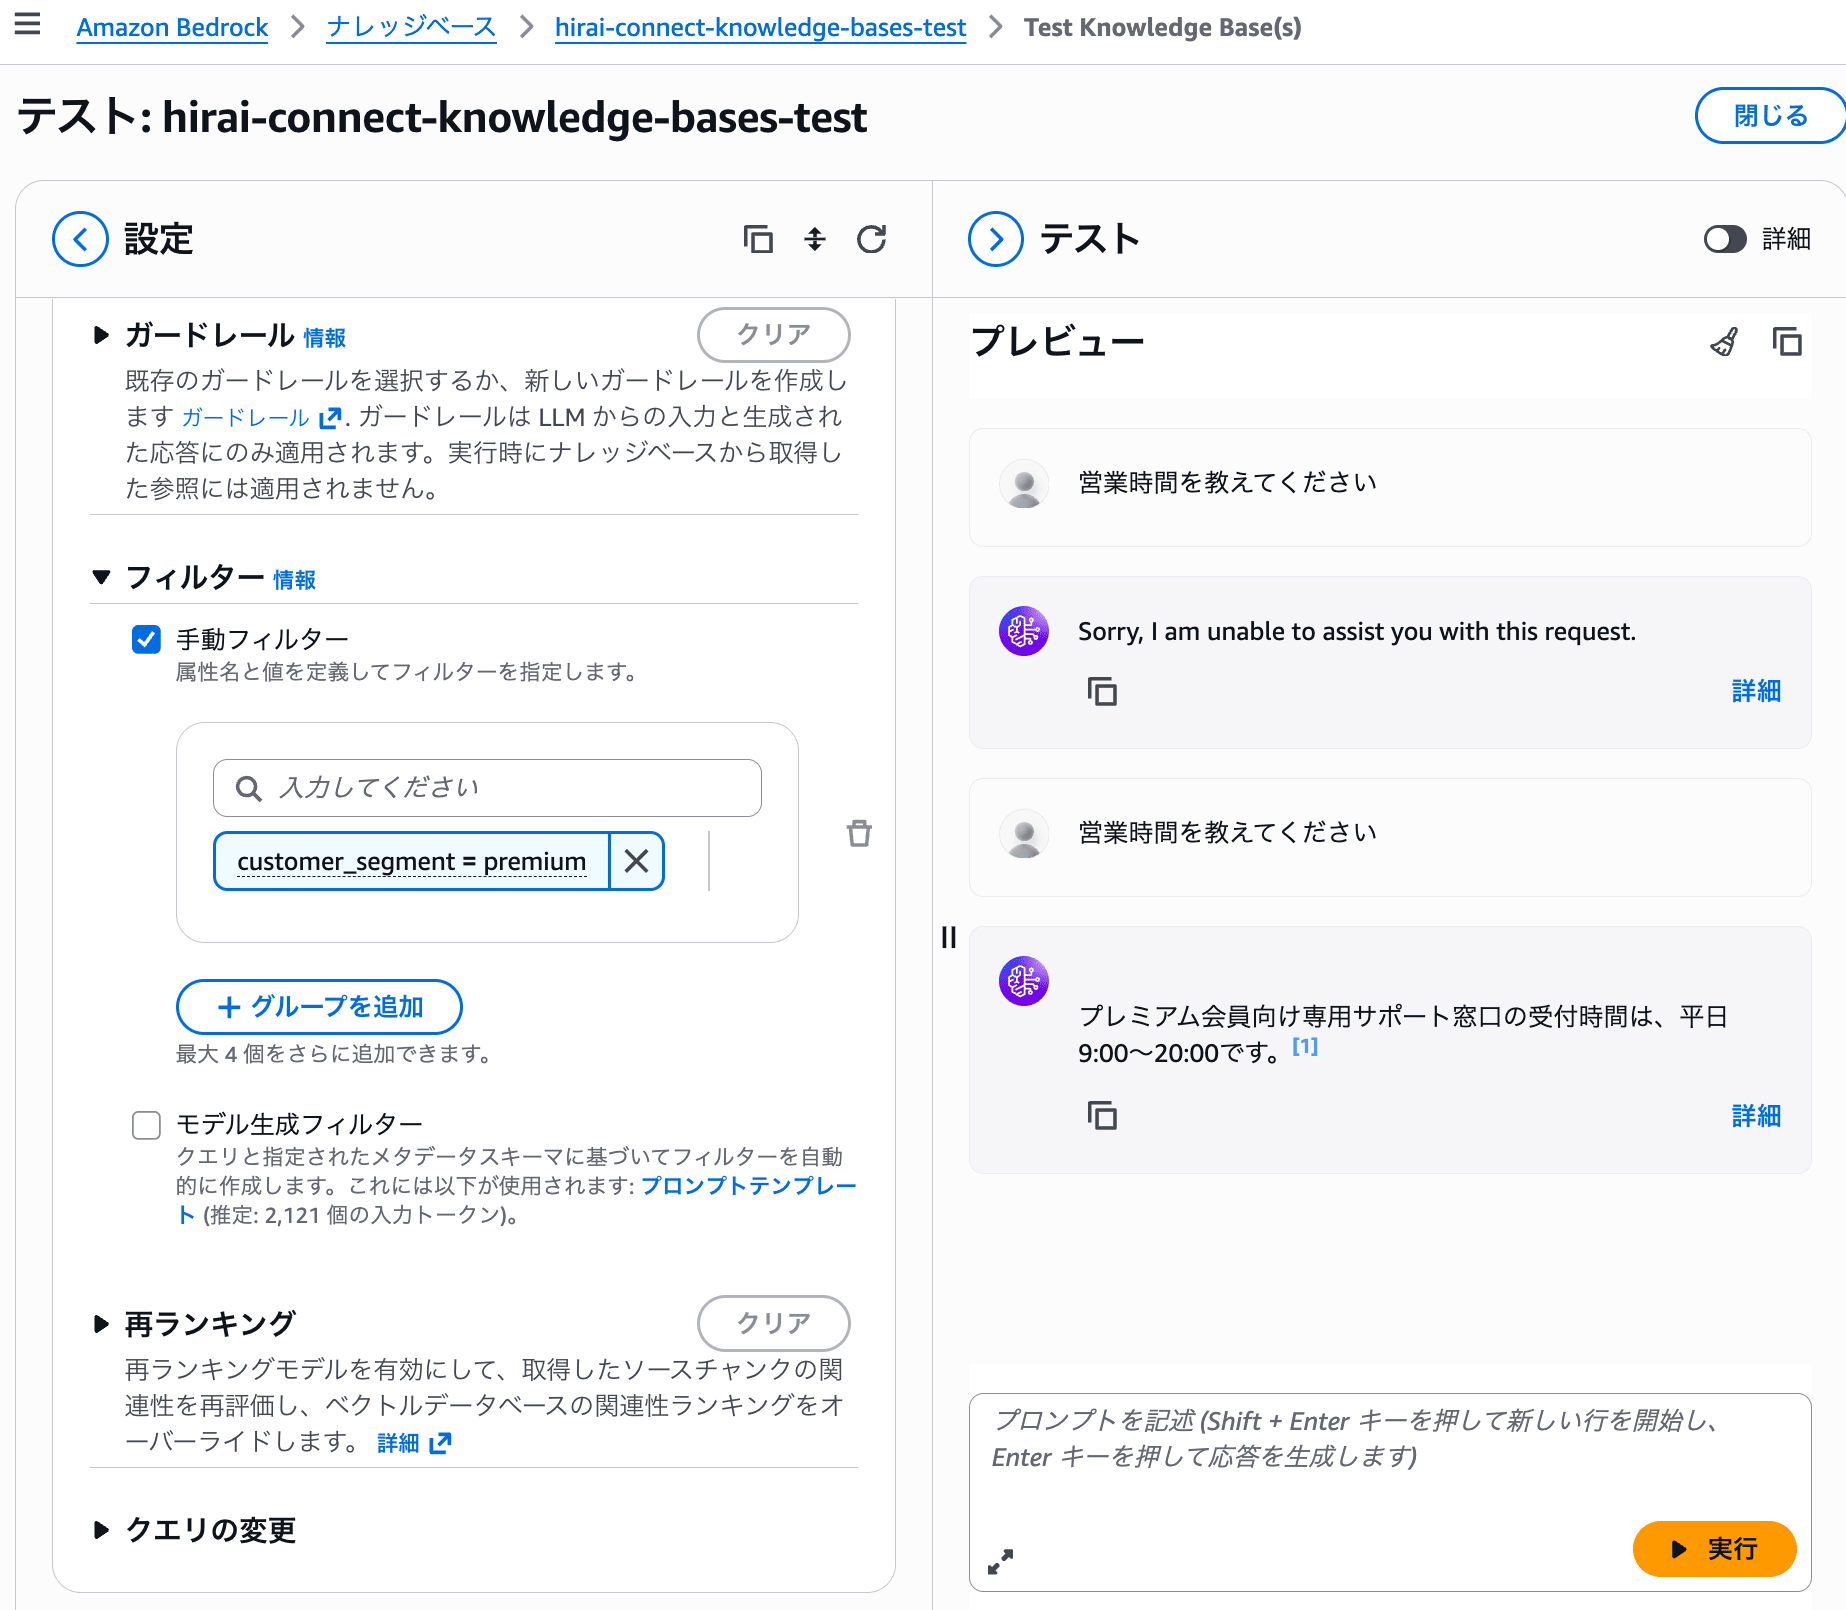
Task: Remove the customer_segment = premium filter
Action: pos(637,861)
